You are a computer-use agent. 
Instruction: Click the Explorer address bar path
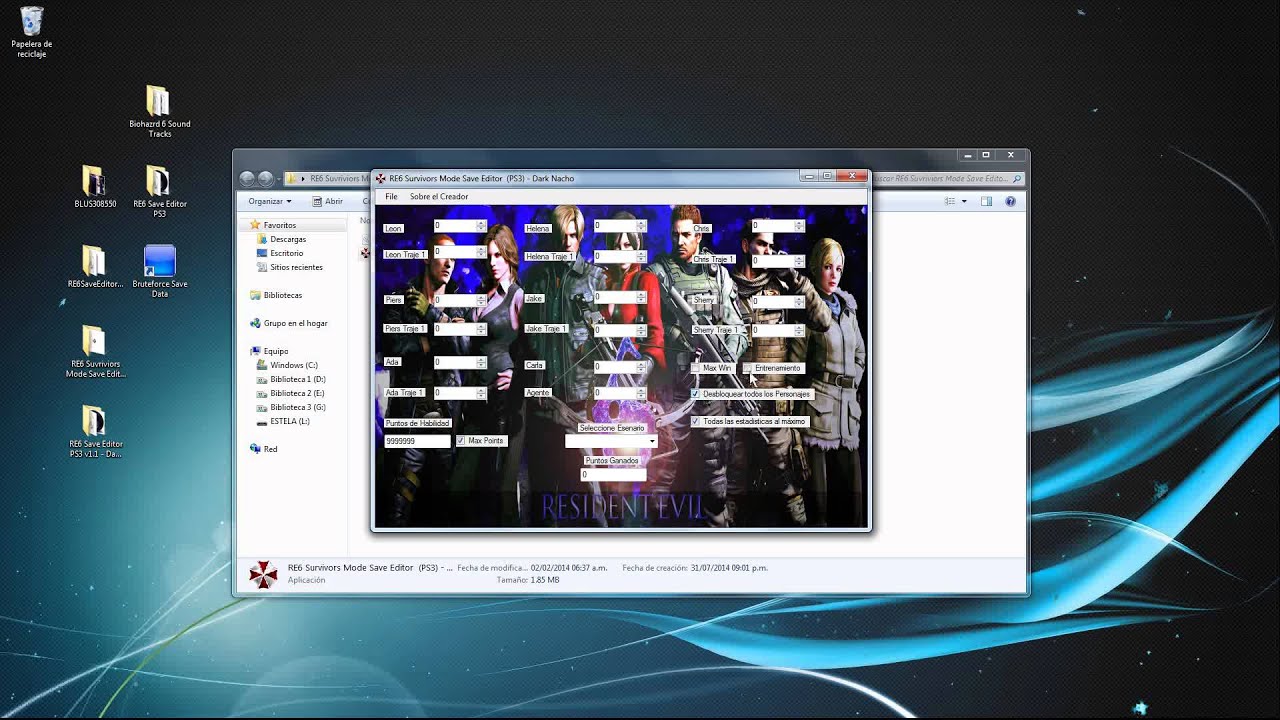328,179
